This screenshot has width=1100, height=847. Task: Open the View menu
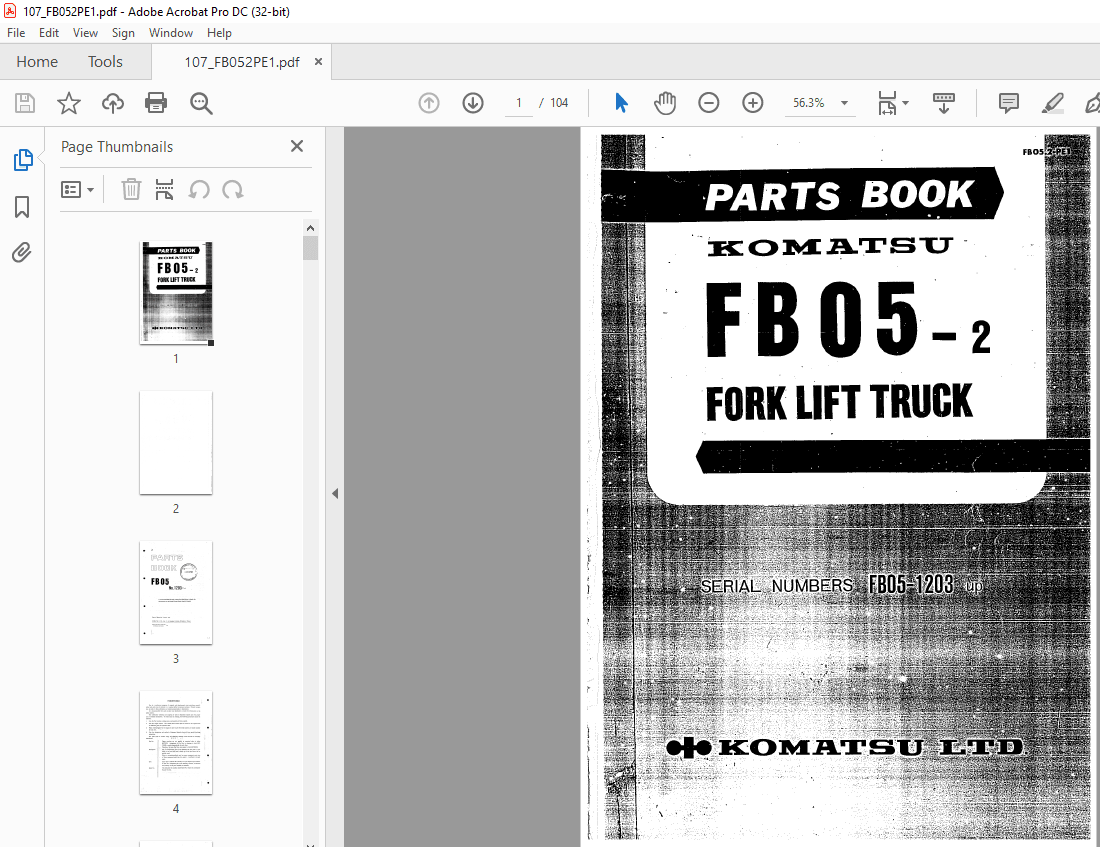click(85, 32)
